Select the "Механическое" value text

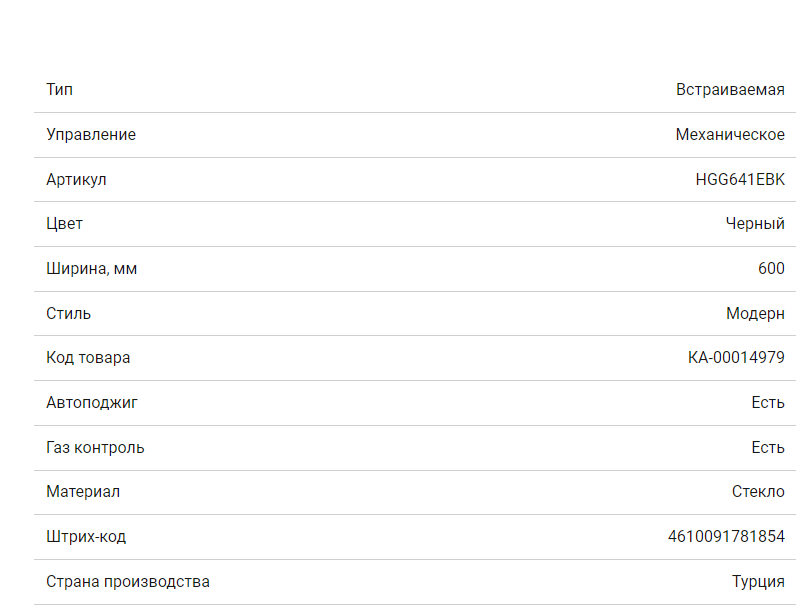tap(730, 135)
